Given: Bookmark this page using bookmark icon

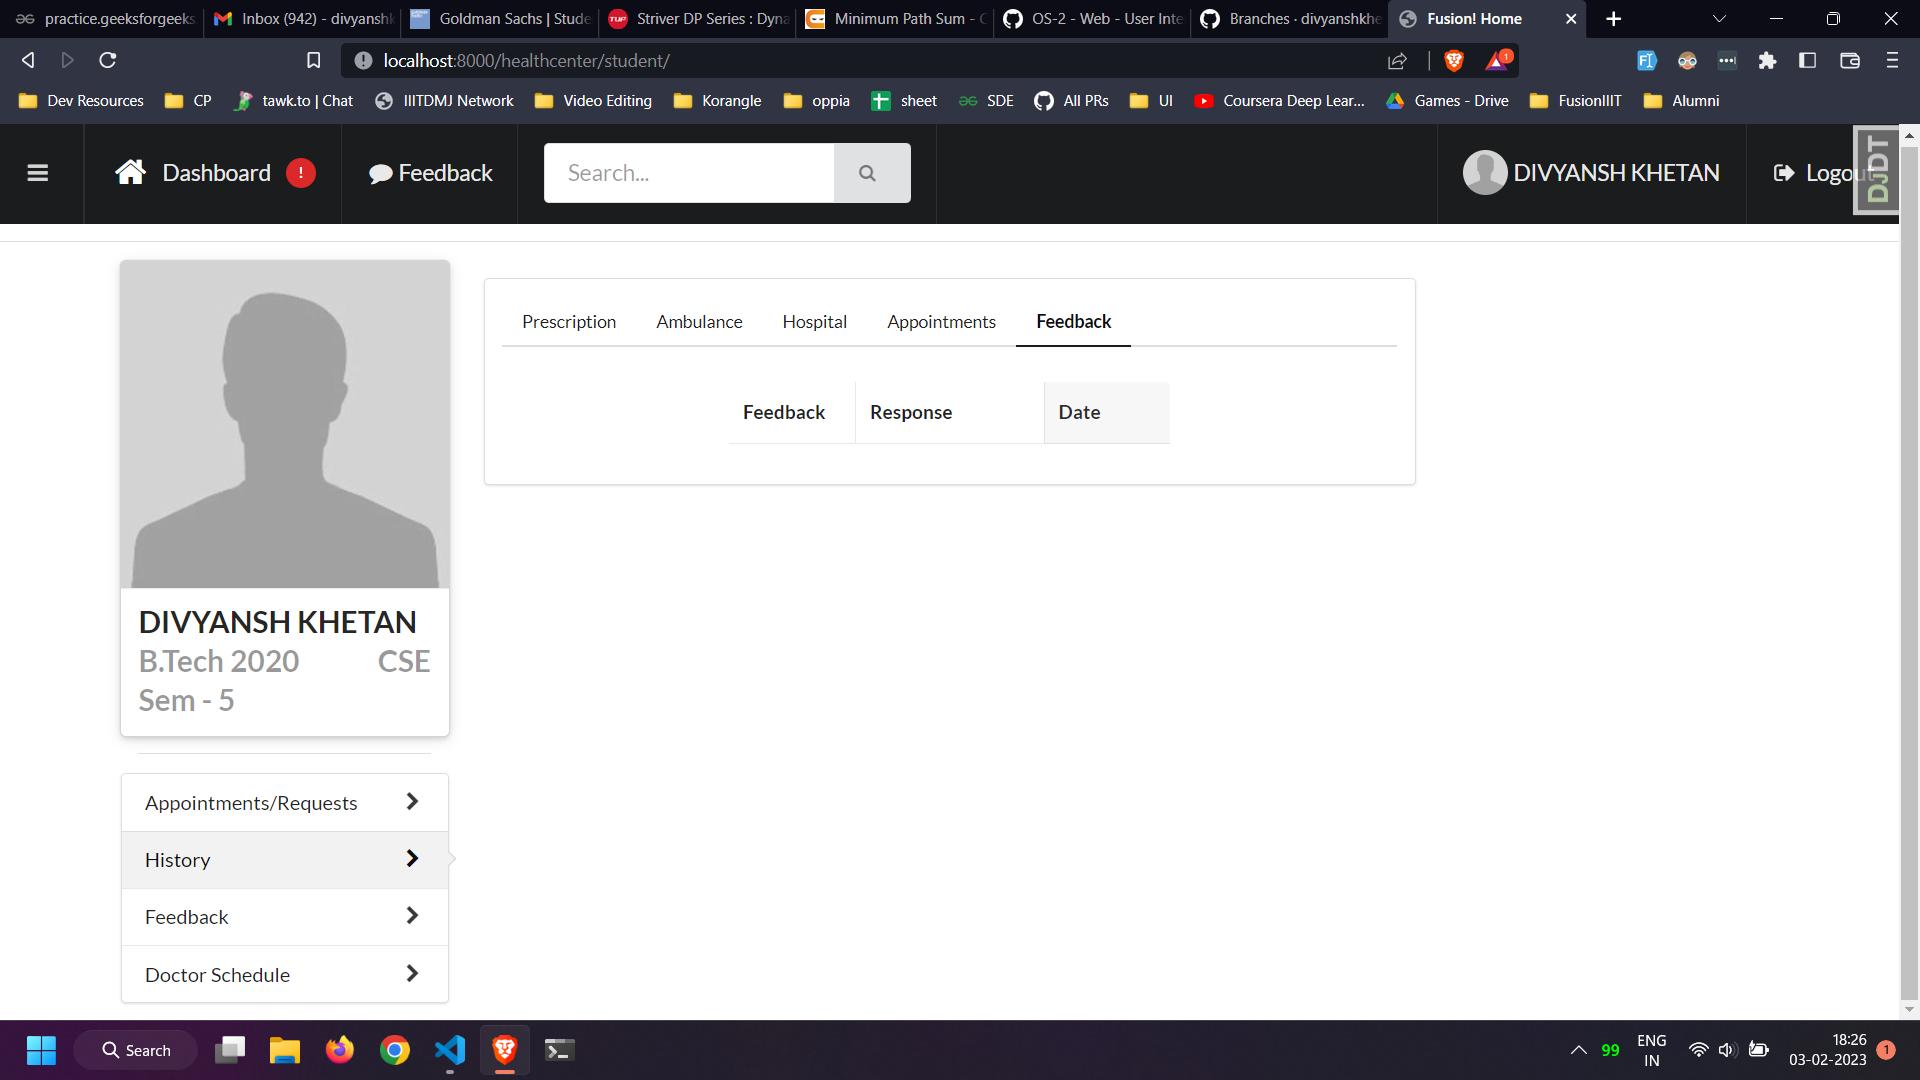Looking at the screenshot, I should point(313,61).
